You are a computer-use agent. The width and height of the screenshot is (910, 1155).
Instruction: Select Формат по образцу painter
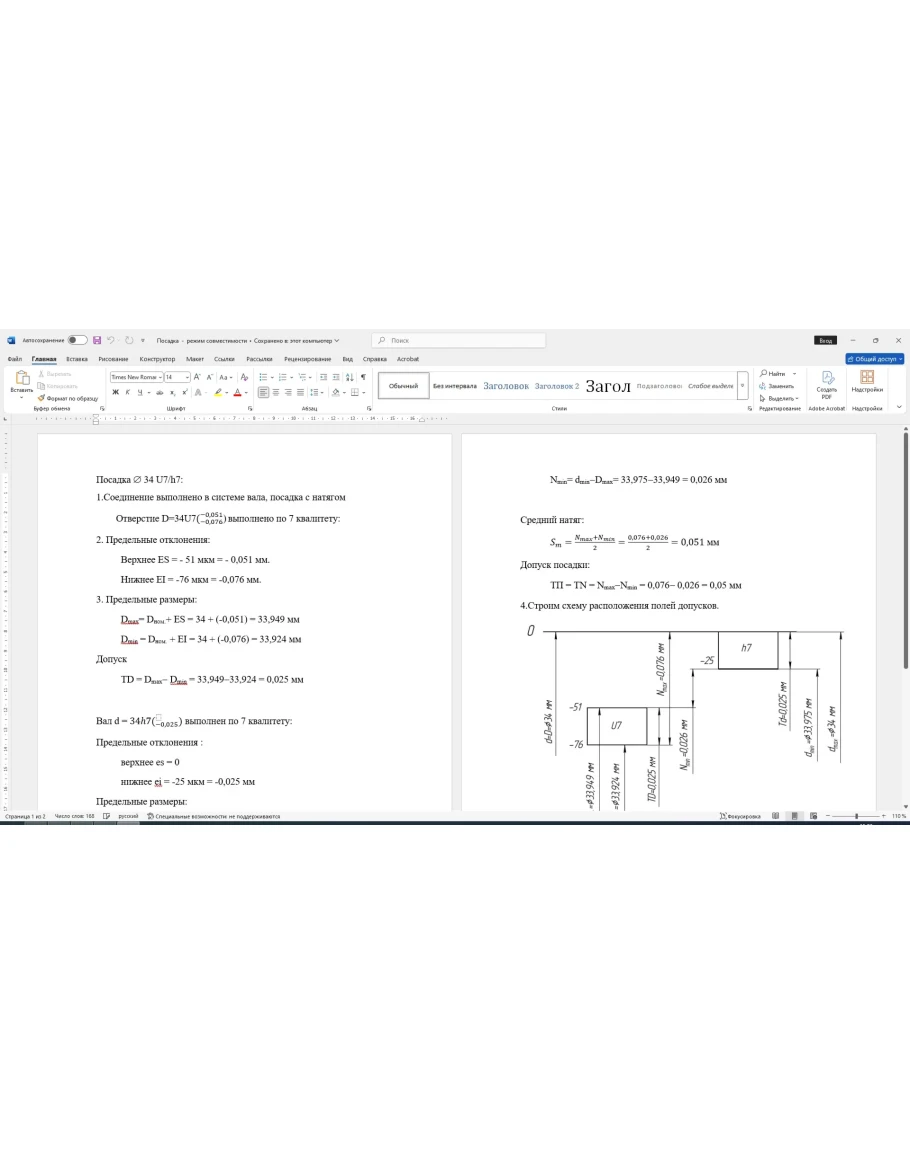[68, 398]
